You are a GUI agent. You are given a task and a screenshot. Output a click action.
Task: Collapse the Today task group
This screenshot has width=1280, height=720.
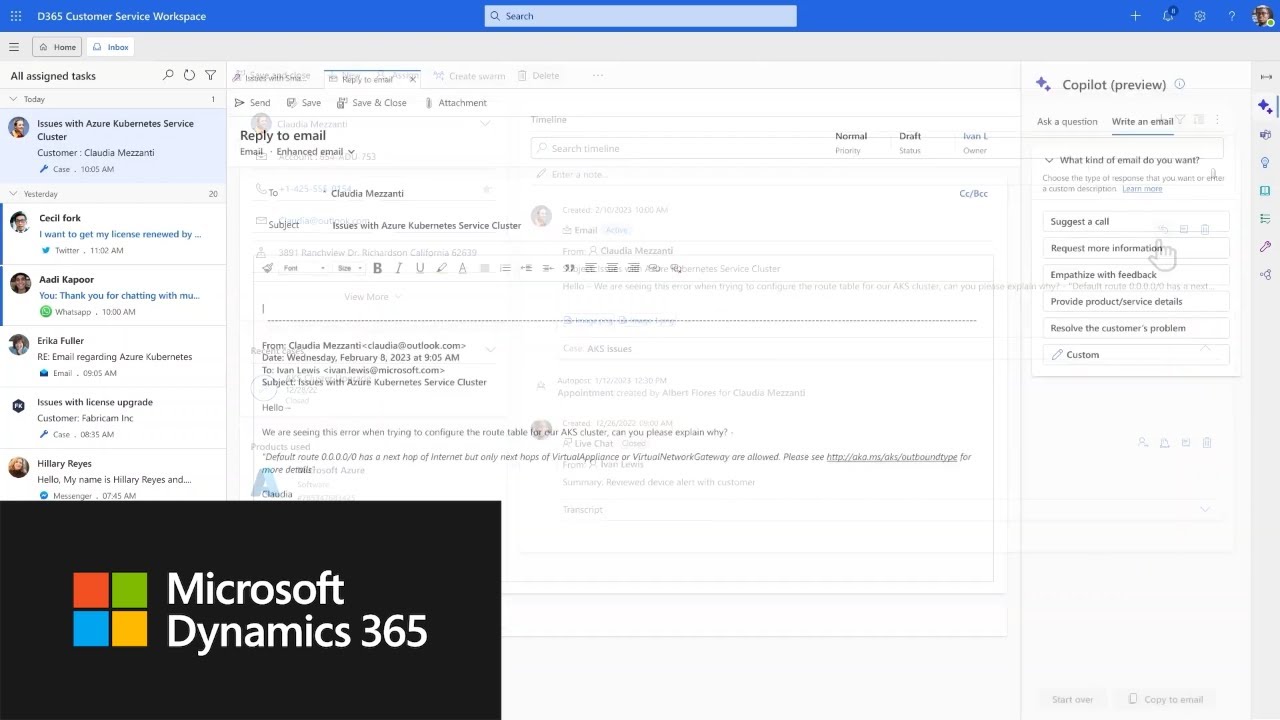[13, 99]
